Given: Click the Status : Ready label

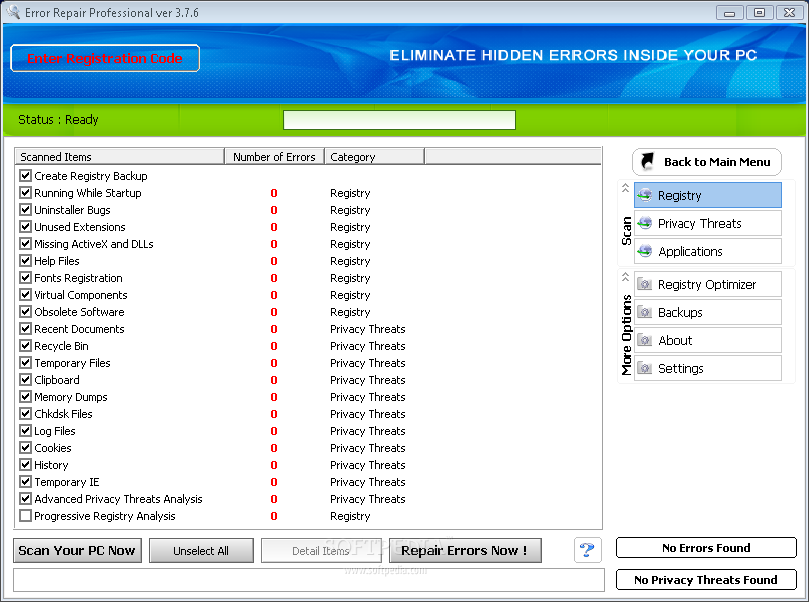Looking at the screenshot, I should (x=58, y=120).
